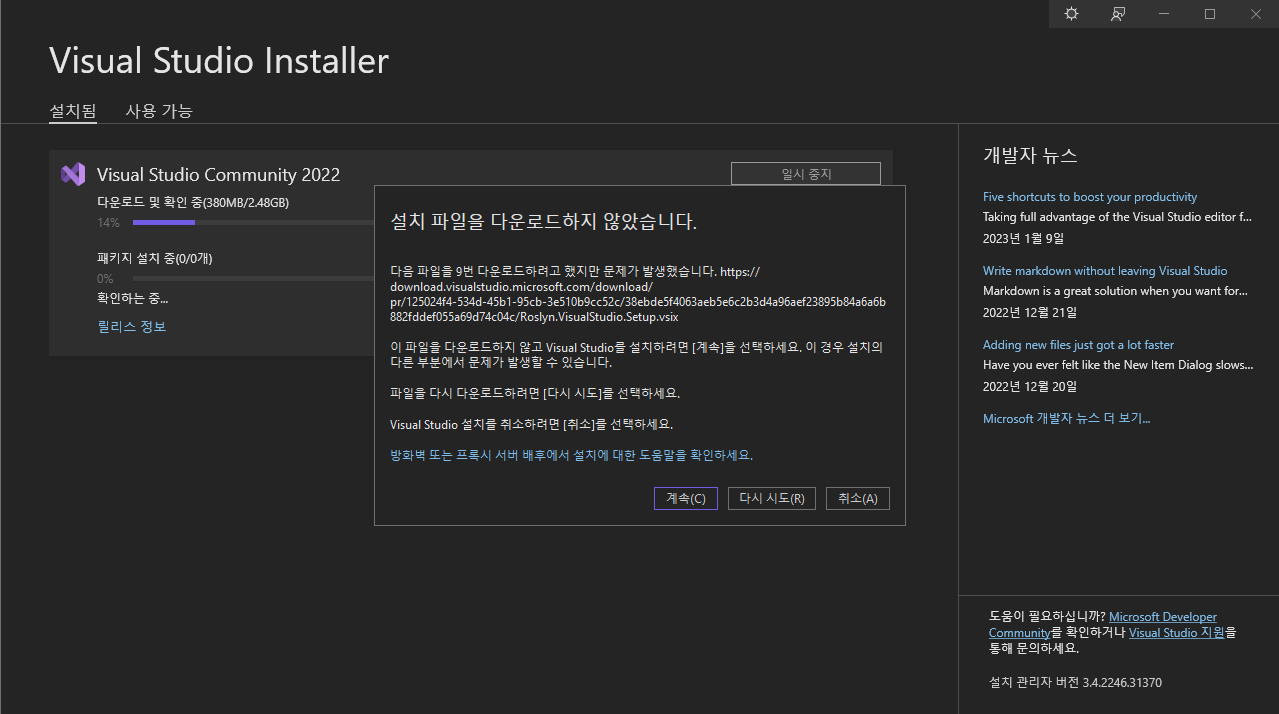Viewport: 1279px width, 714px height.
Task: Click the date '2023년 1월 9일'
Action: click(1024, 238)
